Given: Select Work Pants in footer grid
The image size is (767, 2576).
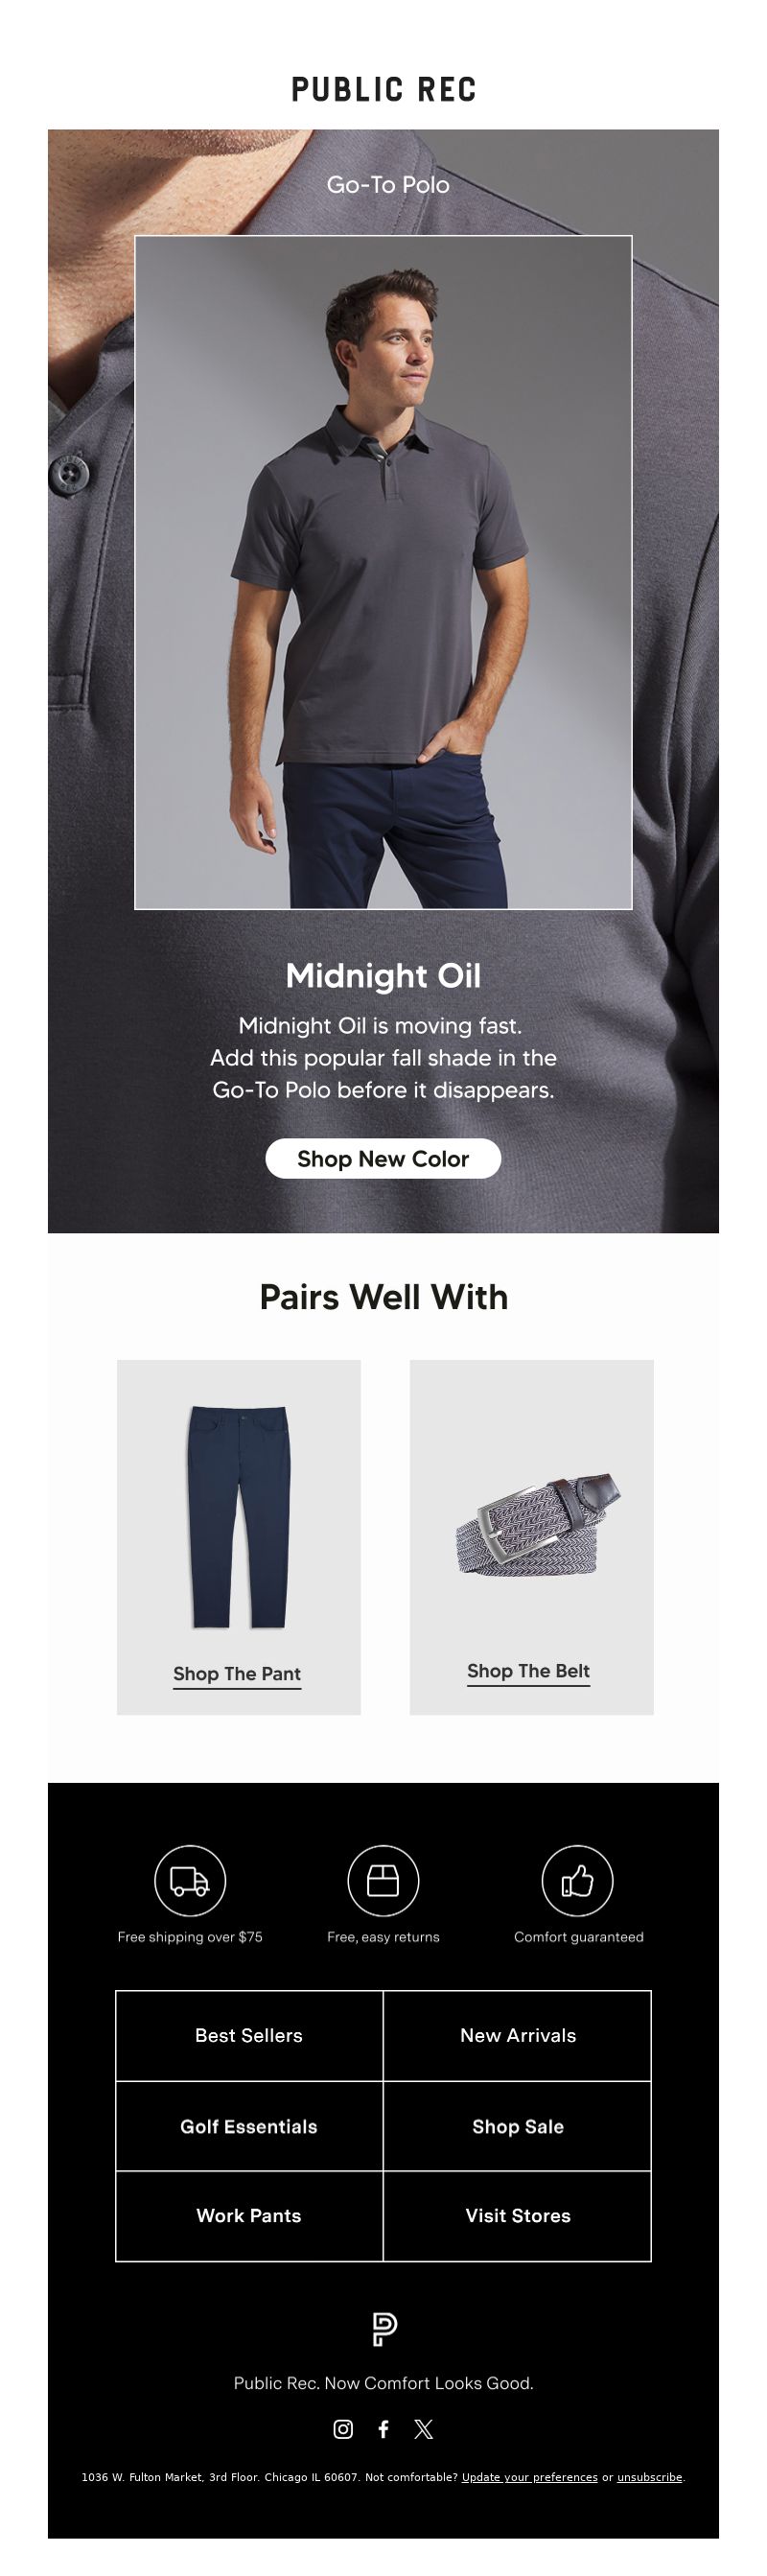Looking at the screenshot, I should pyautogui.click(x=249, y=2215).
